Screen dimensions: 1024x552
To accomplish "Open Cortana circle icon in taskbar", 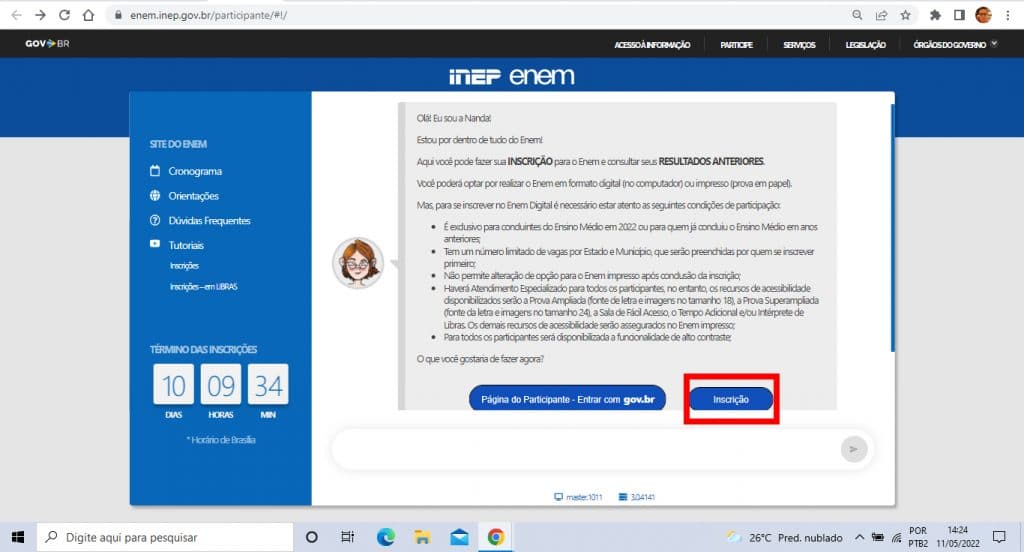I will (x=312, y=537).
